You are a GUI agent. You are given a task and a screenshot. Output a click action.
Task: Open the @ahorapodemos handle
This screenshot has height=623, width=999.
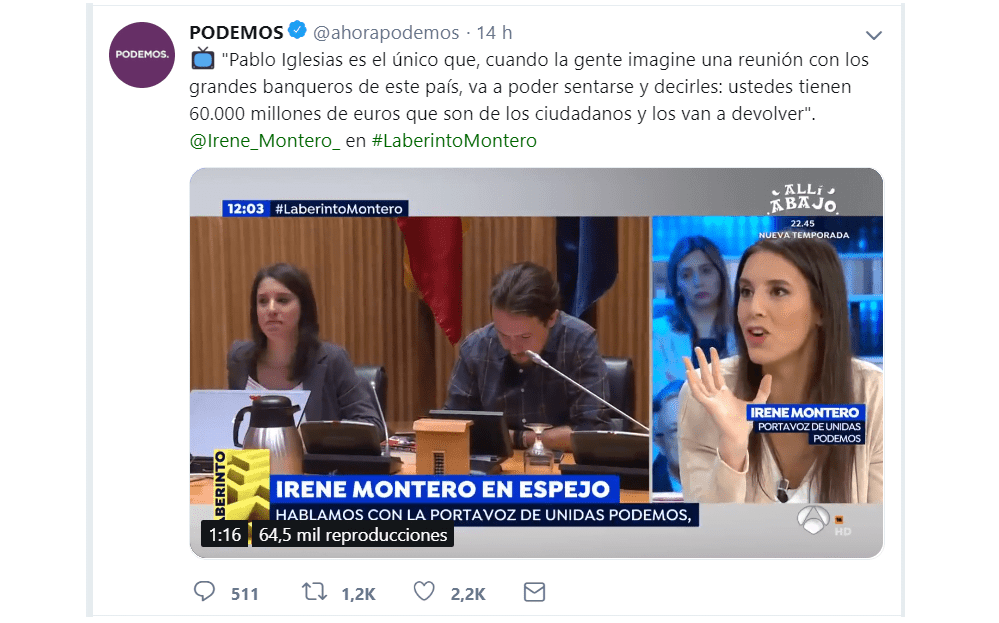[385, 32]
